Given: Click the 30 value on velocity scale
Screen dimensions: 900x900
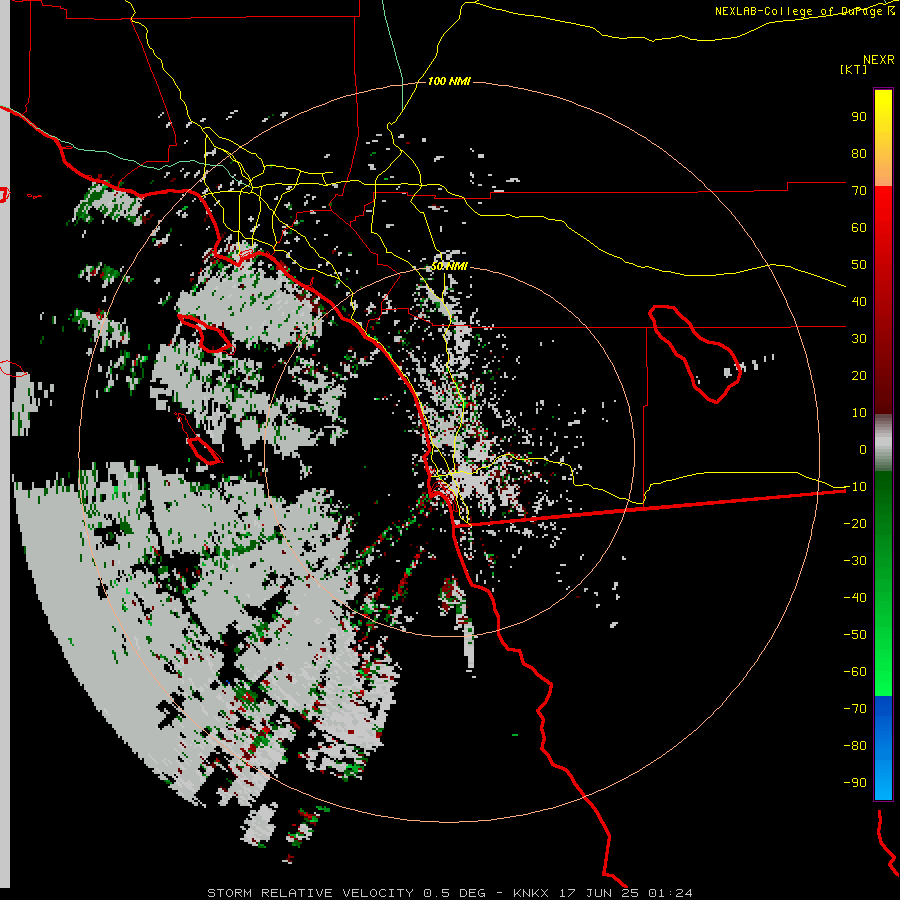Looking at the screenshot, I should (x=859, y=339).
